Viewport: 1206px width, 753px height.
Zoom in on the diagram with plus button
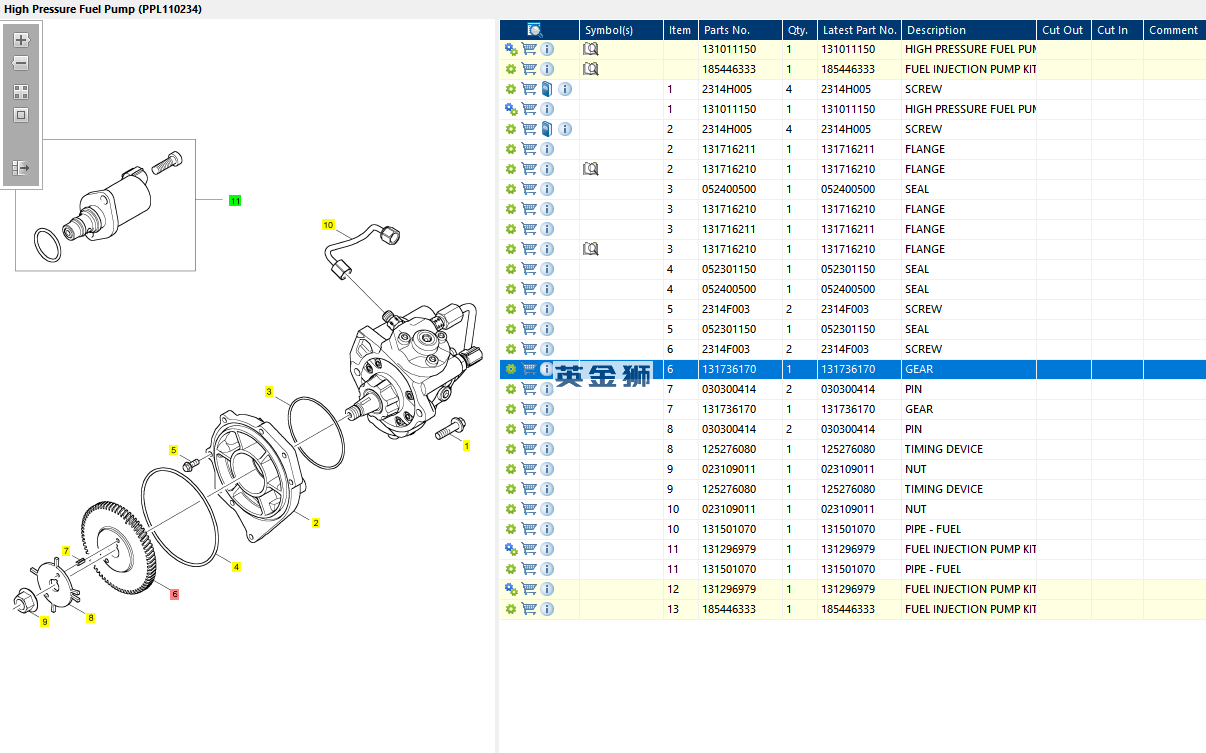coord(21,40)
